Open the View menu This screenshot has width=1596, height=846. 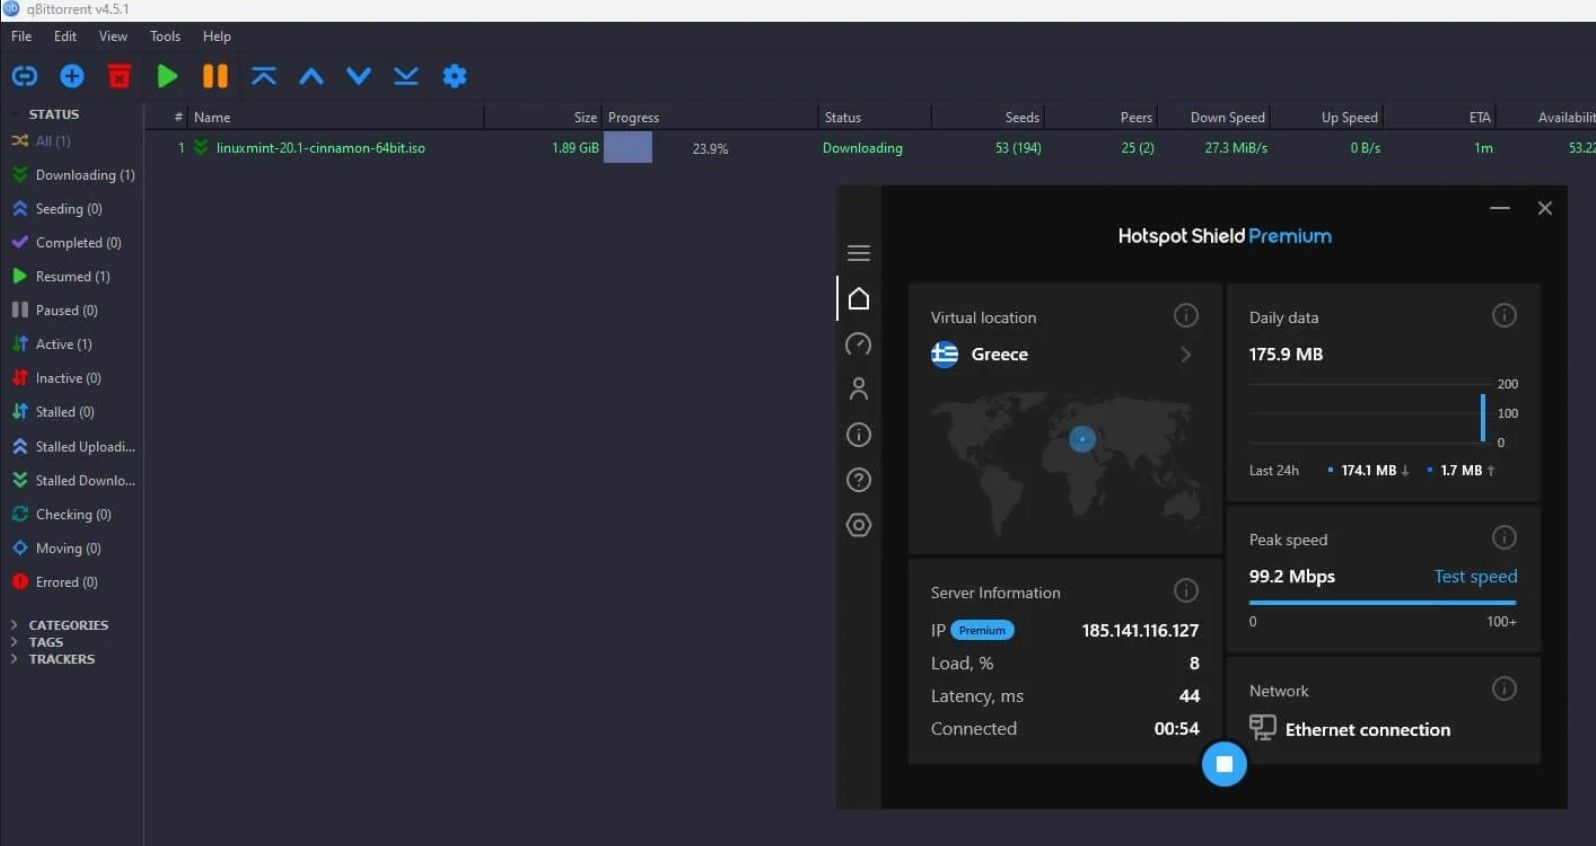[x=113, y=36]
